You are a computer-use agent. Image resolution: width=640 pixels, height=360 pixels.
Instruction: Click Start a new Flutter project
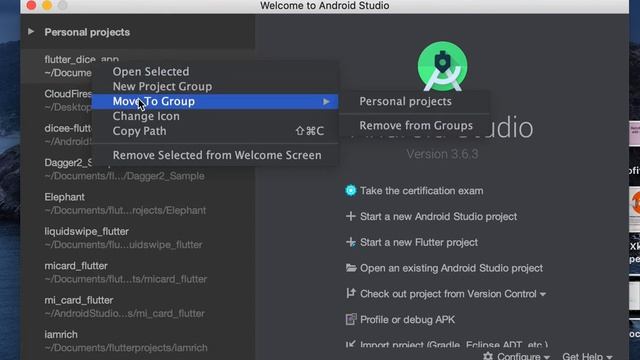[419, 242]
